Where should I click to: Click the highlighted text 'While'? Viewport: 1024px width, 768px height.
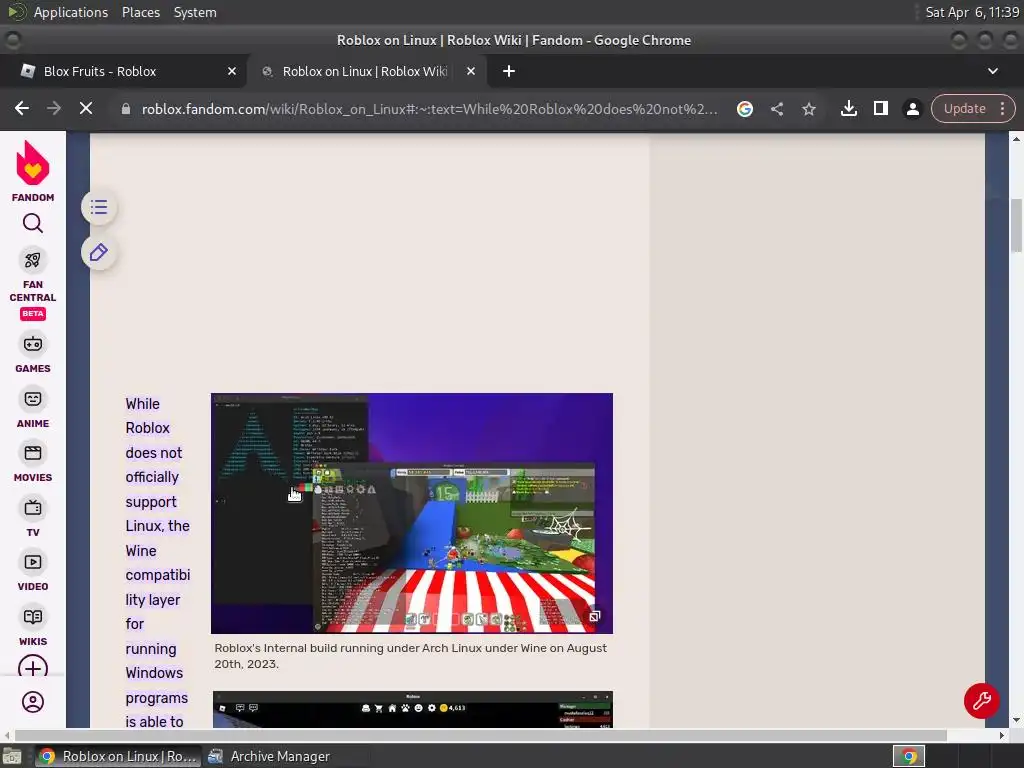pyautogui.click(x=142, y=404)
